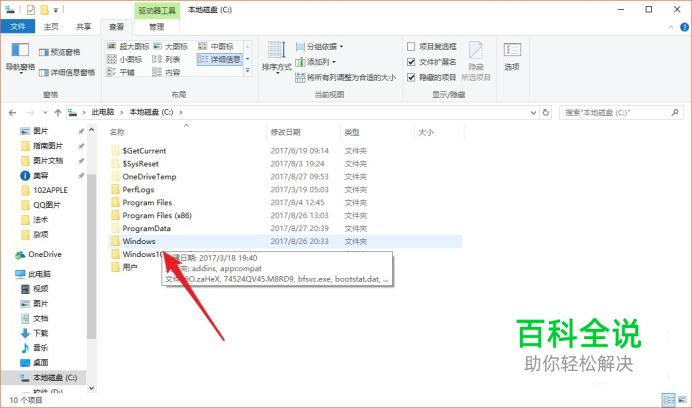
Task: Switch to details view in status bar
Action: point(669,400)
